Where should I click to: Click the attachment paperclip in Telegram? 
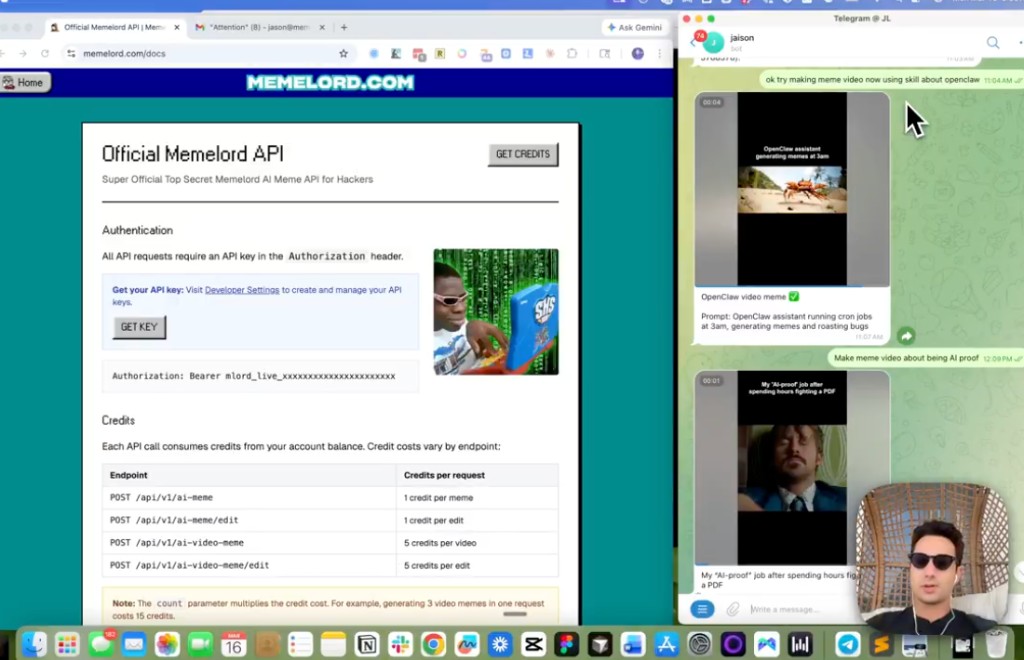(732, 609)
